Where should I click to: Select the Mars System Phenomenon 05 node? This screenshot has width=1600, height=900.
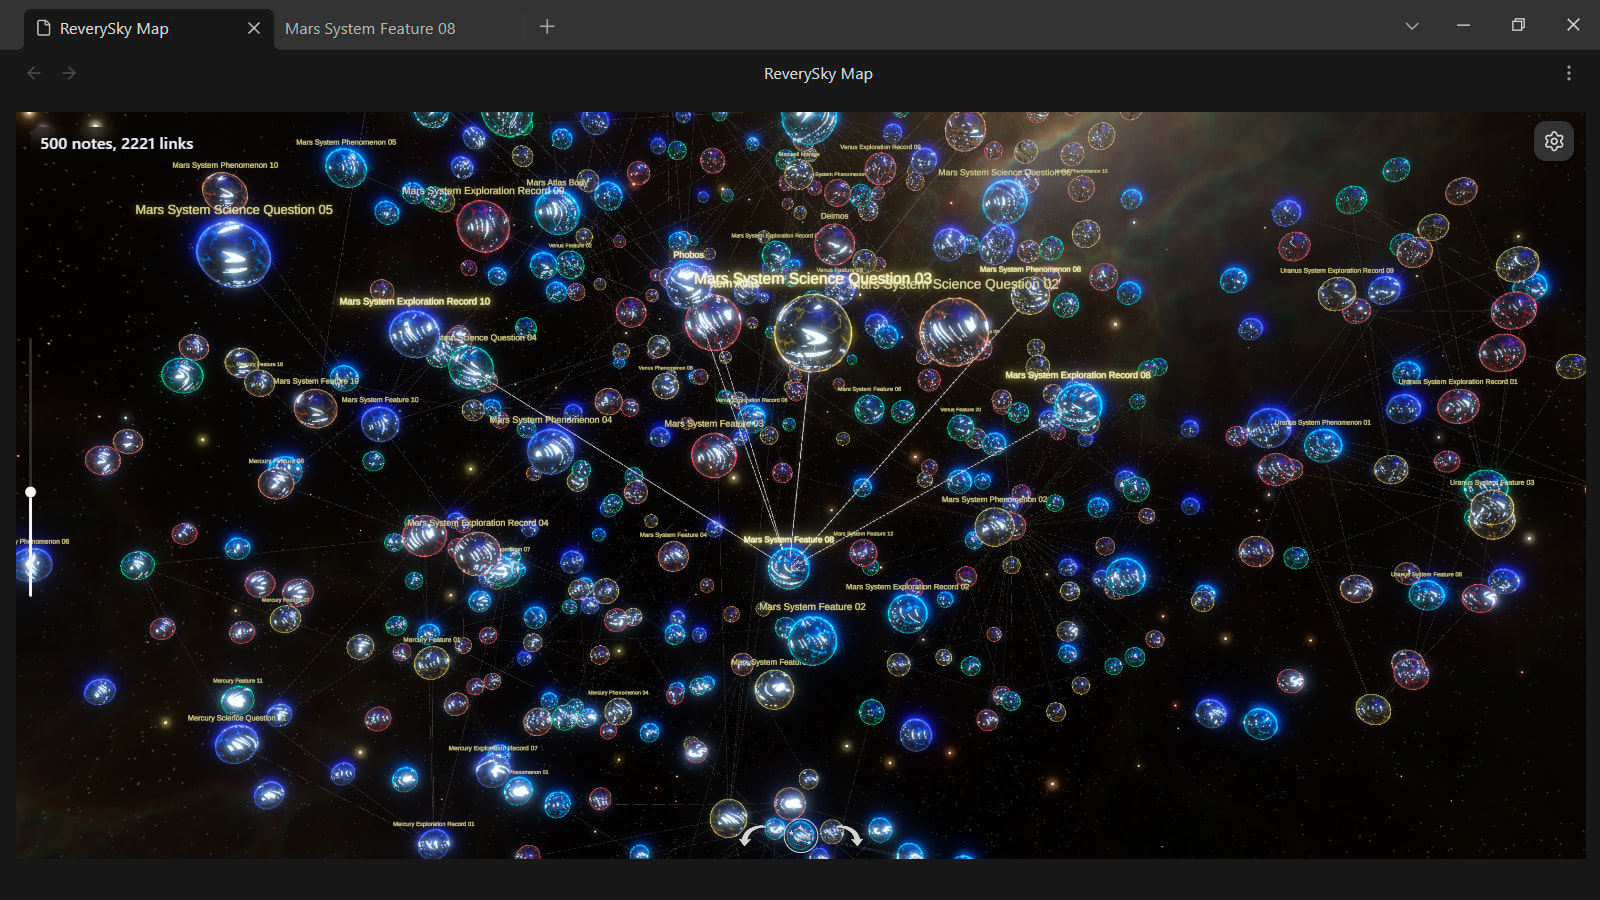pyautogui.click(x=346, y=167)
